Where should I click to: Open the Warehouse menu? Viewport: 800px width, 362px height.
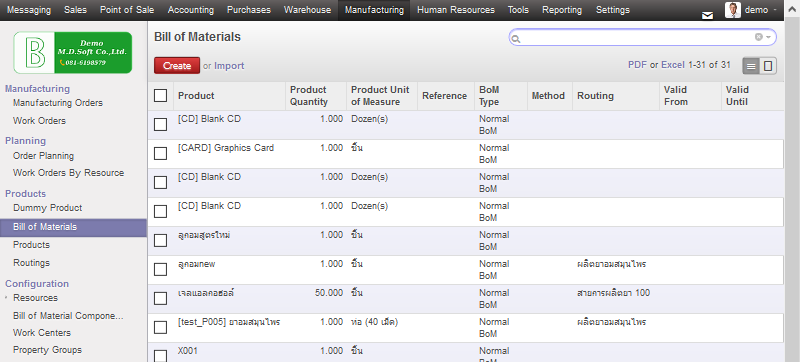click(307, 10)
